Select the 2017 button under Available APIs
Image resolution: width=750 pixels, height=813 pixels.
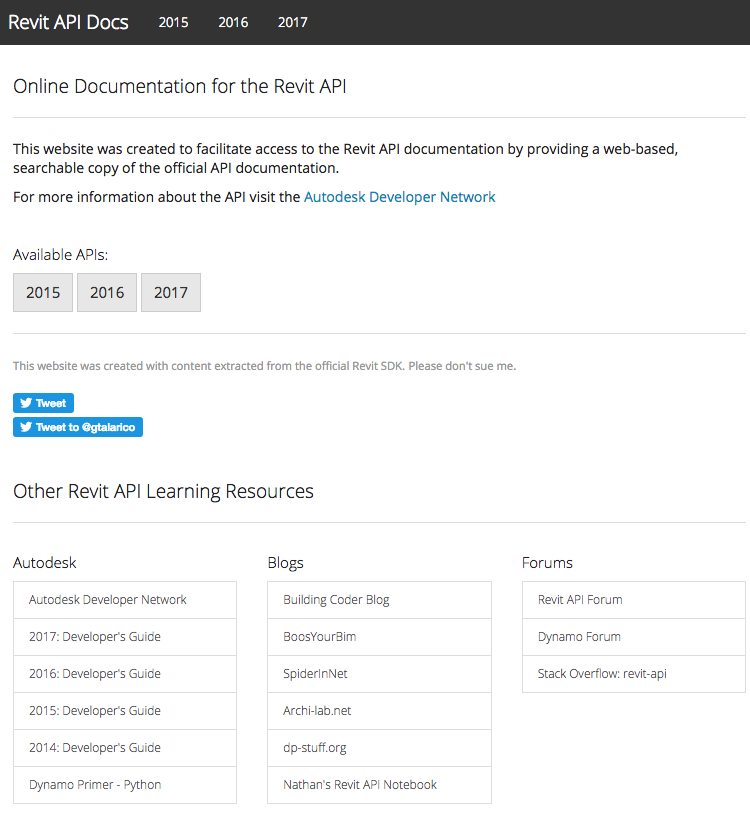click(x=171, y=293)
